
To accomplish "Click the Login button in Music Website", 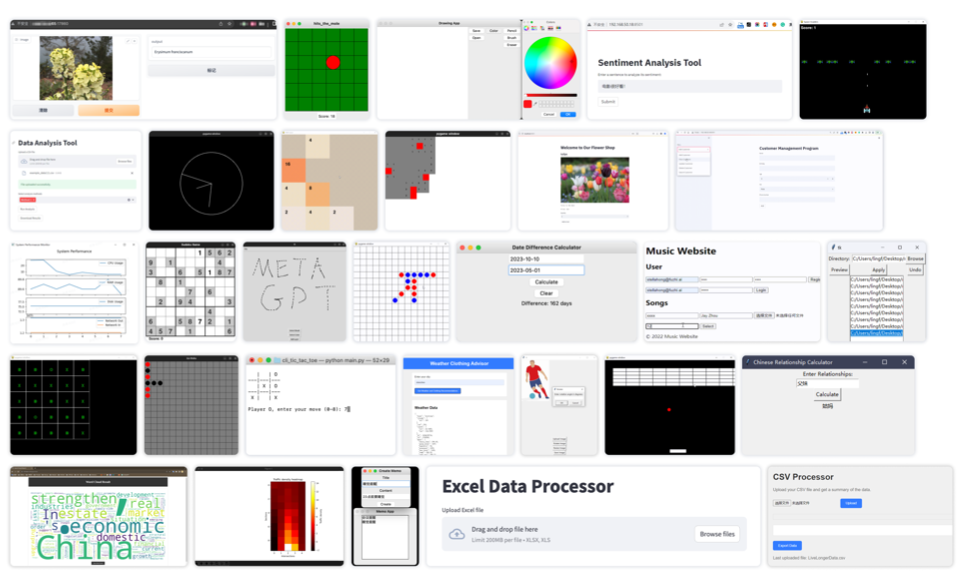I will coord(761,290).
